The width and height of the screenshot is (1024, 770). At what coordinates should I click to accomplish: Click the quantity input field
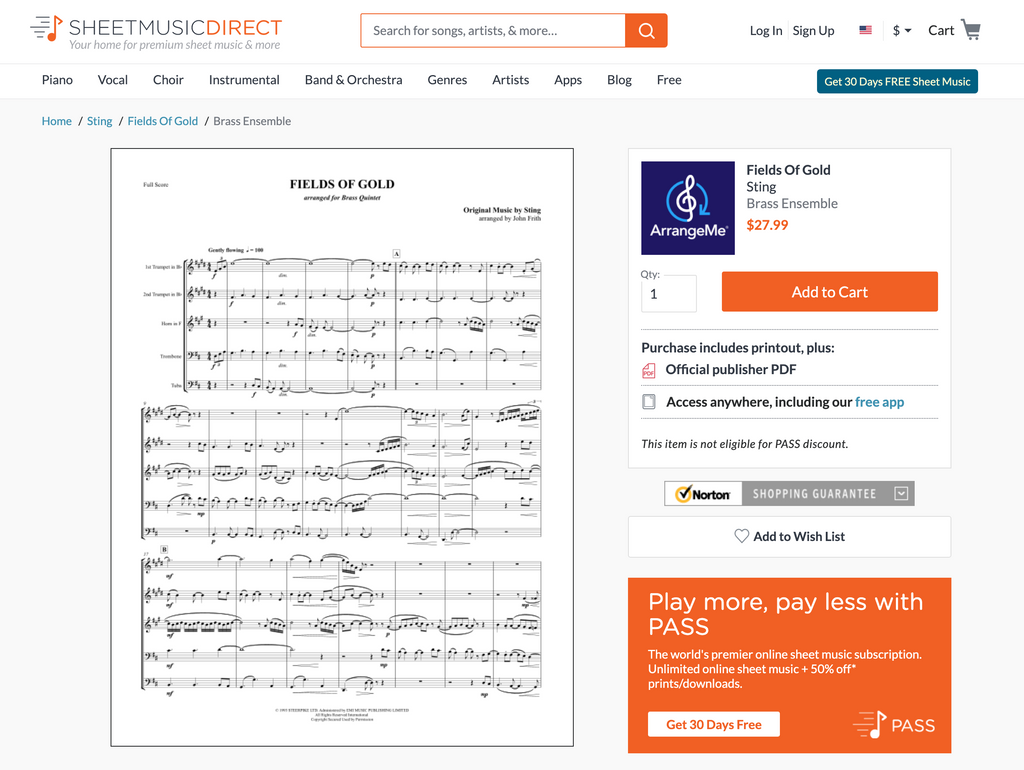click(668, 294)
